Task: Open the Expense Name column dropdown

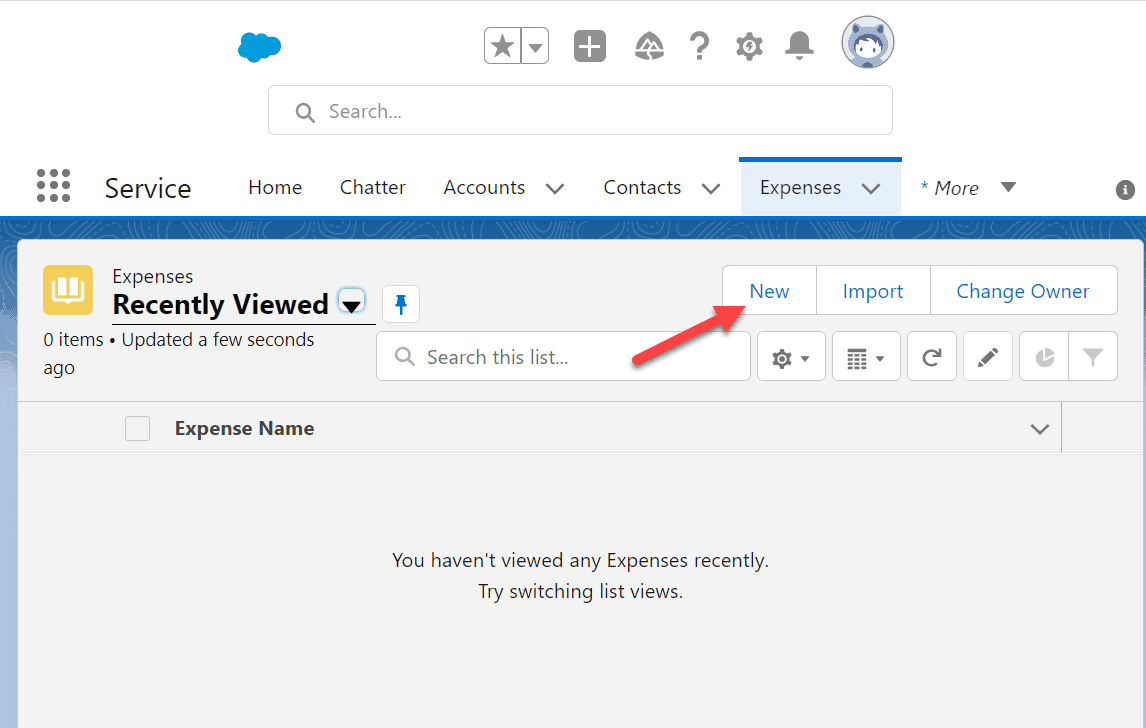Action: pyautogui.click(x=1040, y=427)
